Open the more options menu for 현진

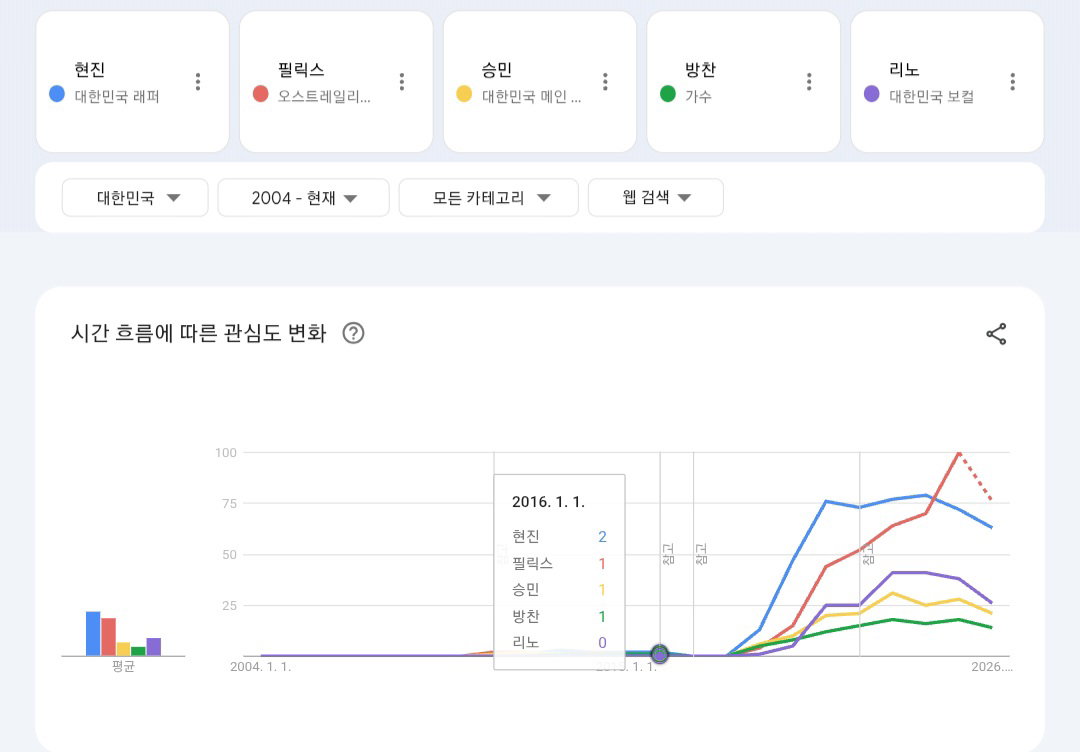click(x=198, y=82)
